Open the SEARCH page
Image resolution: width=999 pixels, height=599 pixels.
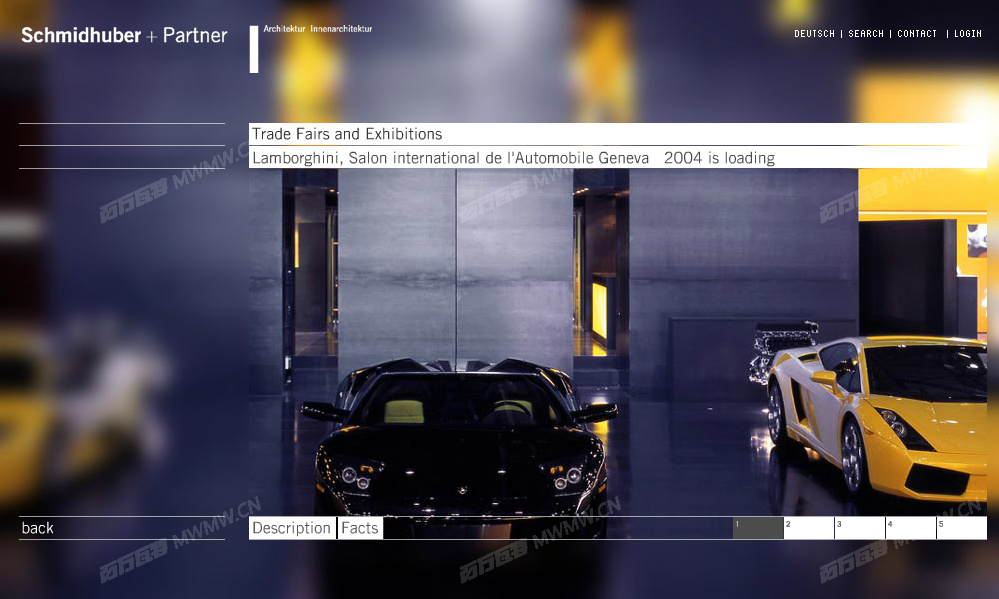[x=866, y=34]
